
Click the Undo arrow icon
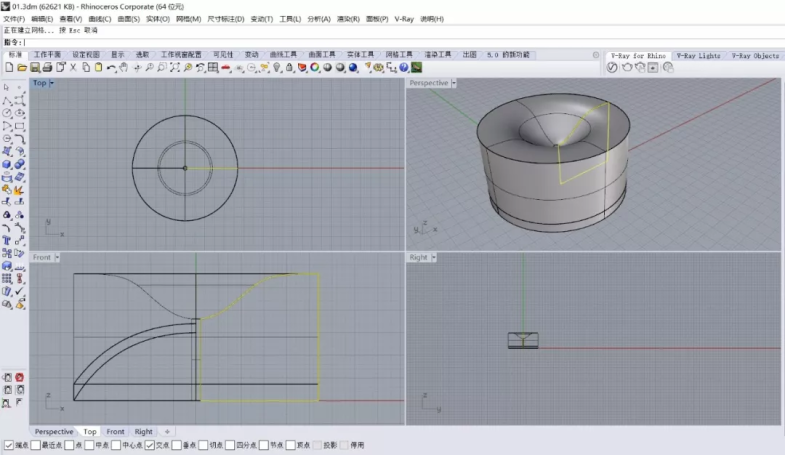(x=111, y=67)
